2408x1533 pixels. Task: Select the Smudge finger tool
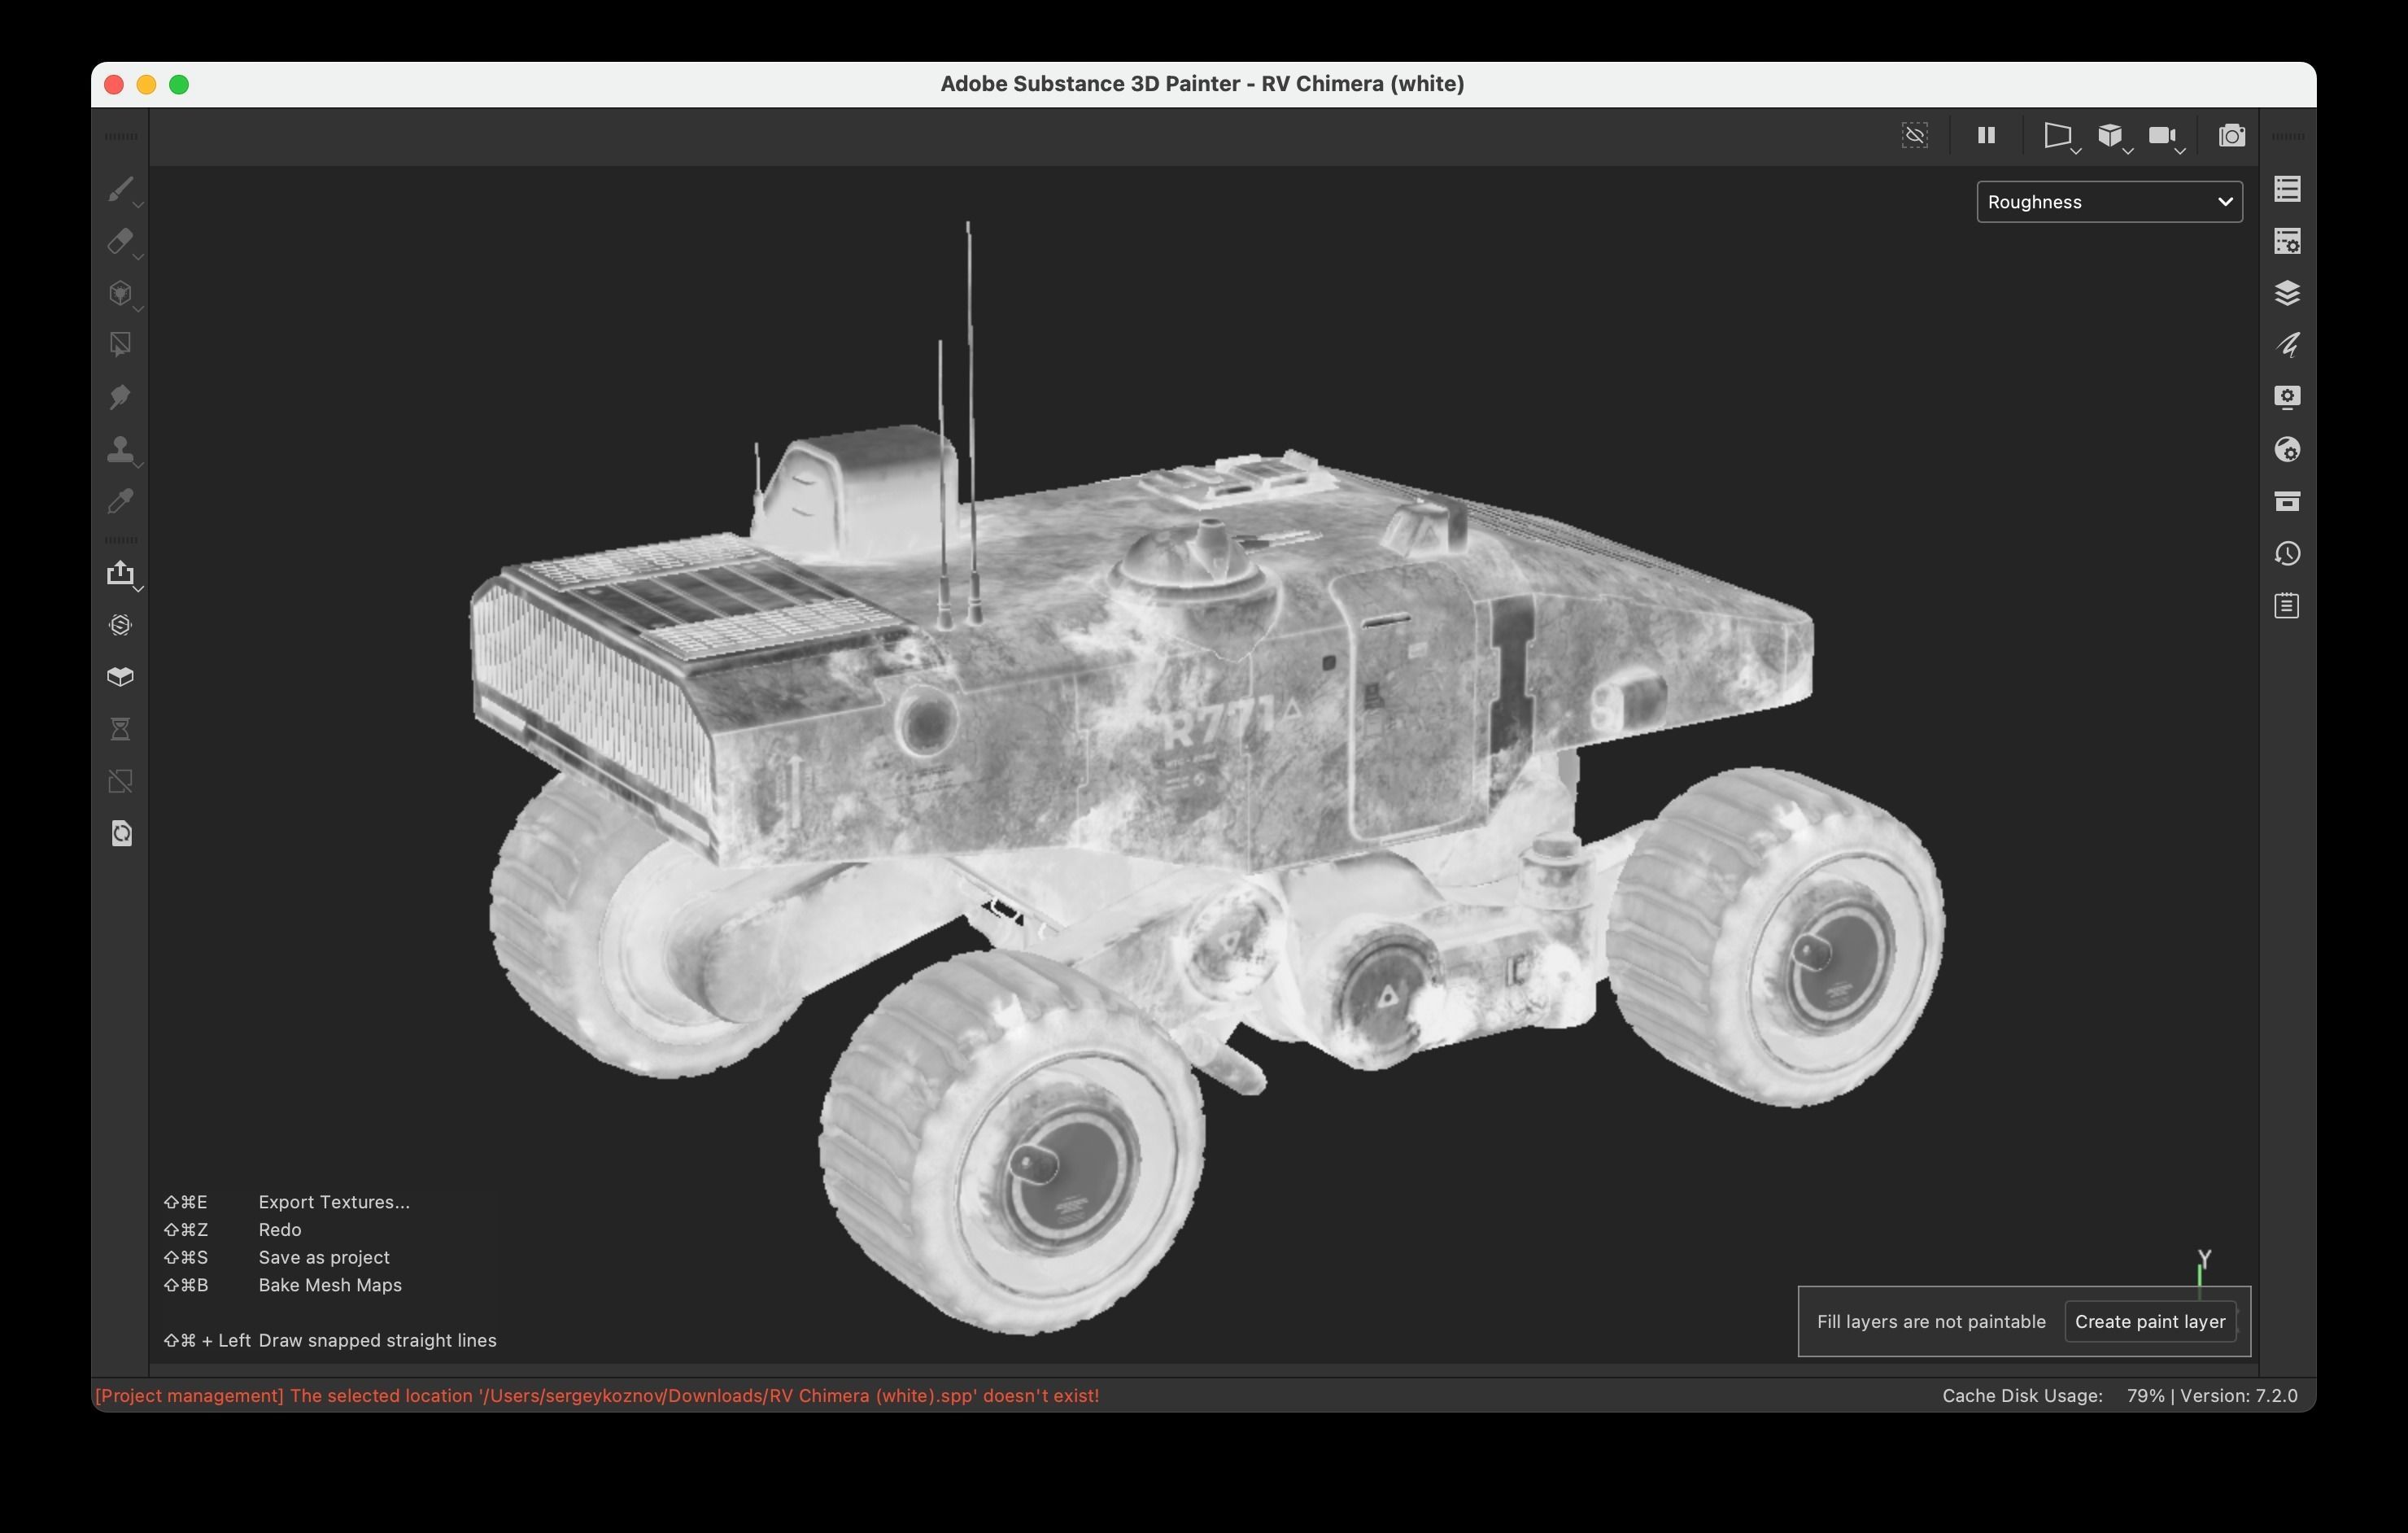point(120,397)
